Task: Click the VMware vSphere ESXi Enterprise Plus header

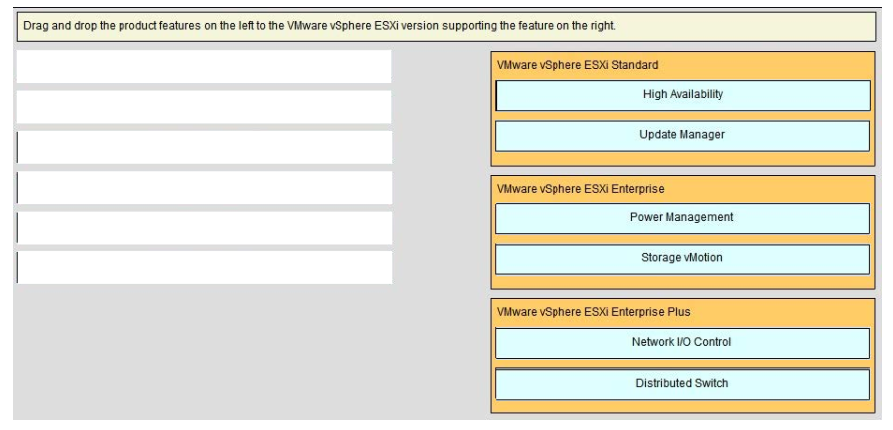Action: (x=593, y=312)
